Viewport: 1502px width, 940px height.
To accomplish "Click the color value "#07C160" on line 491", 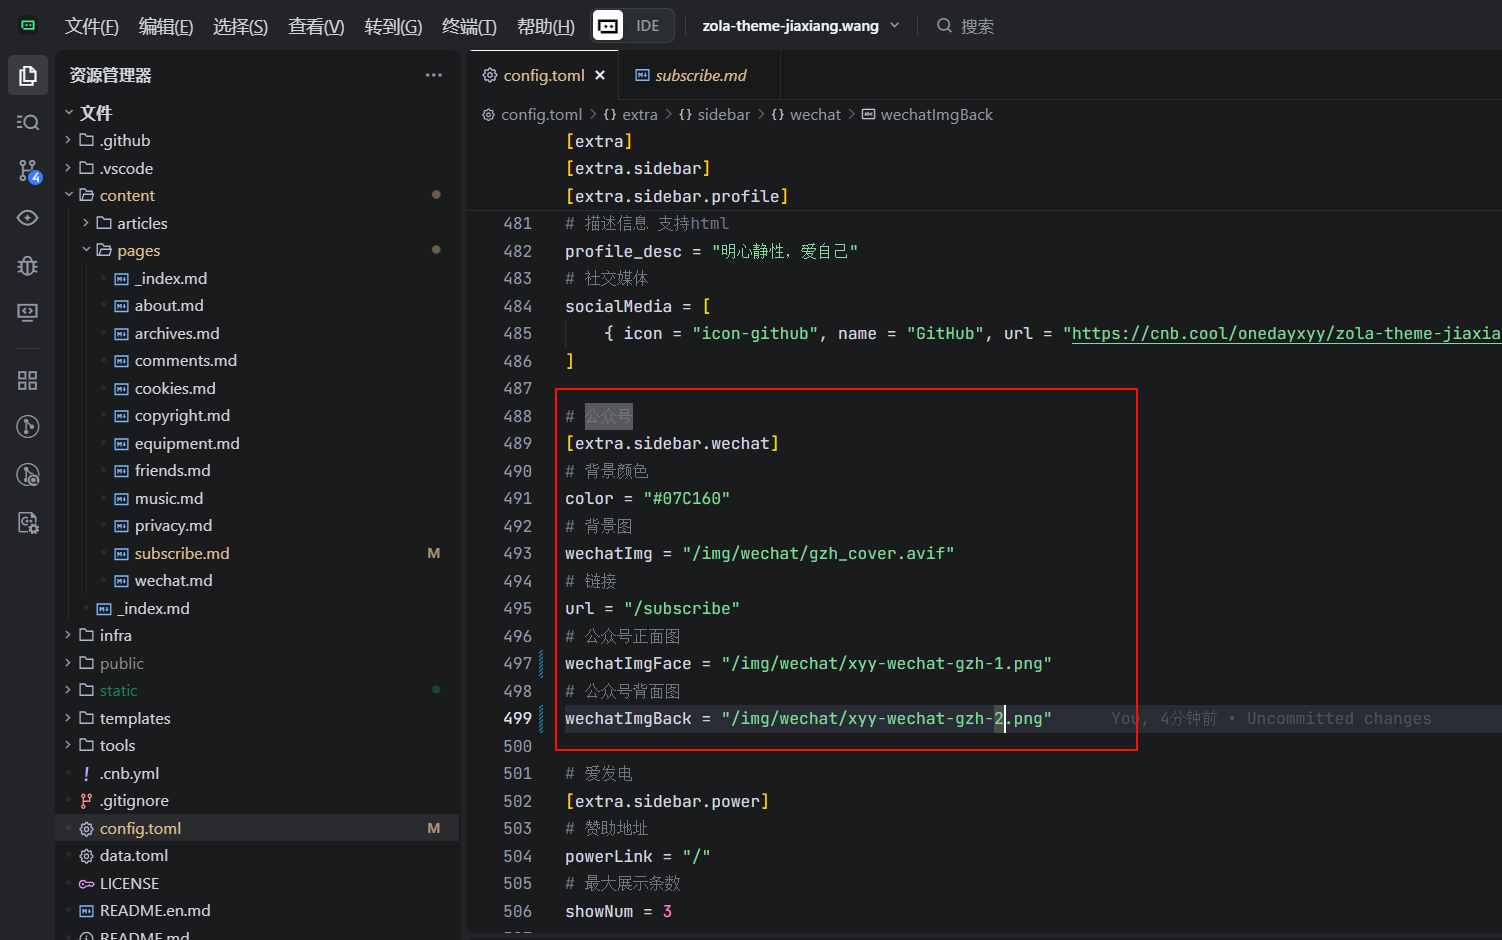I will pyautogui.click(x=687, y=499).
